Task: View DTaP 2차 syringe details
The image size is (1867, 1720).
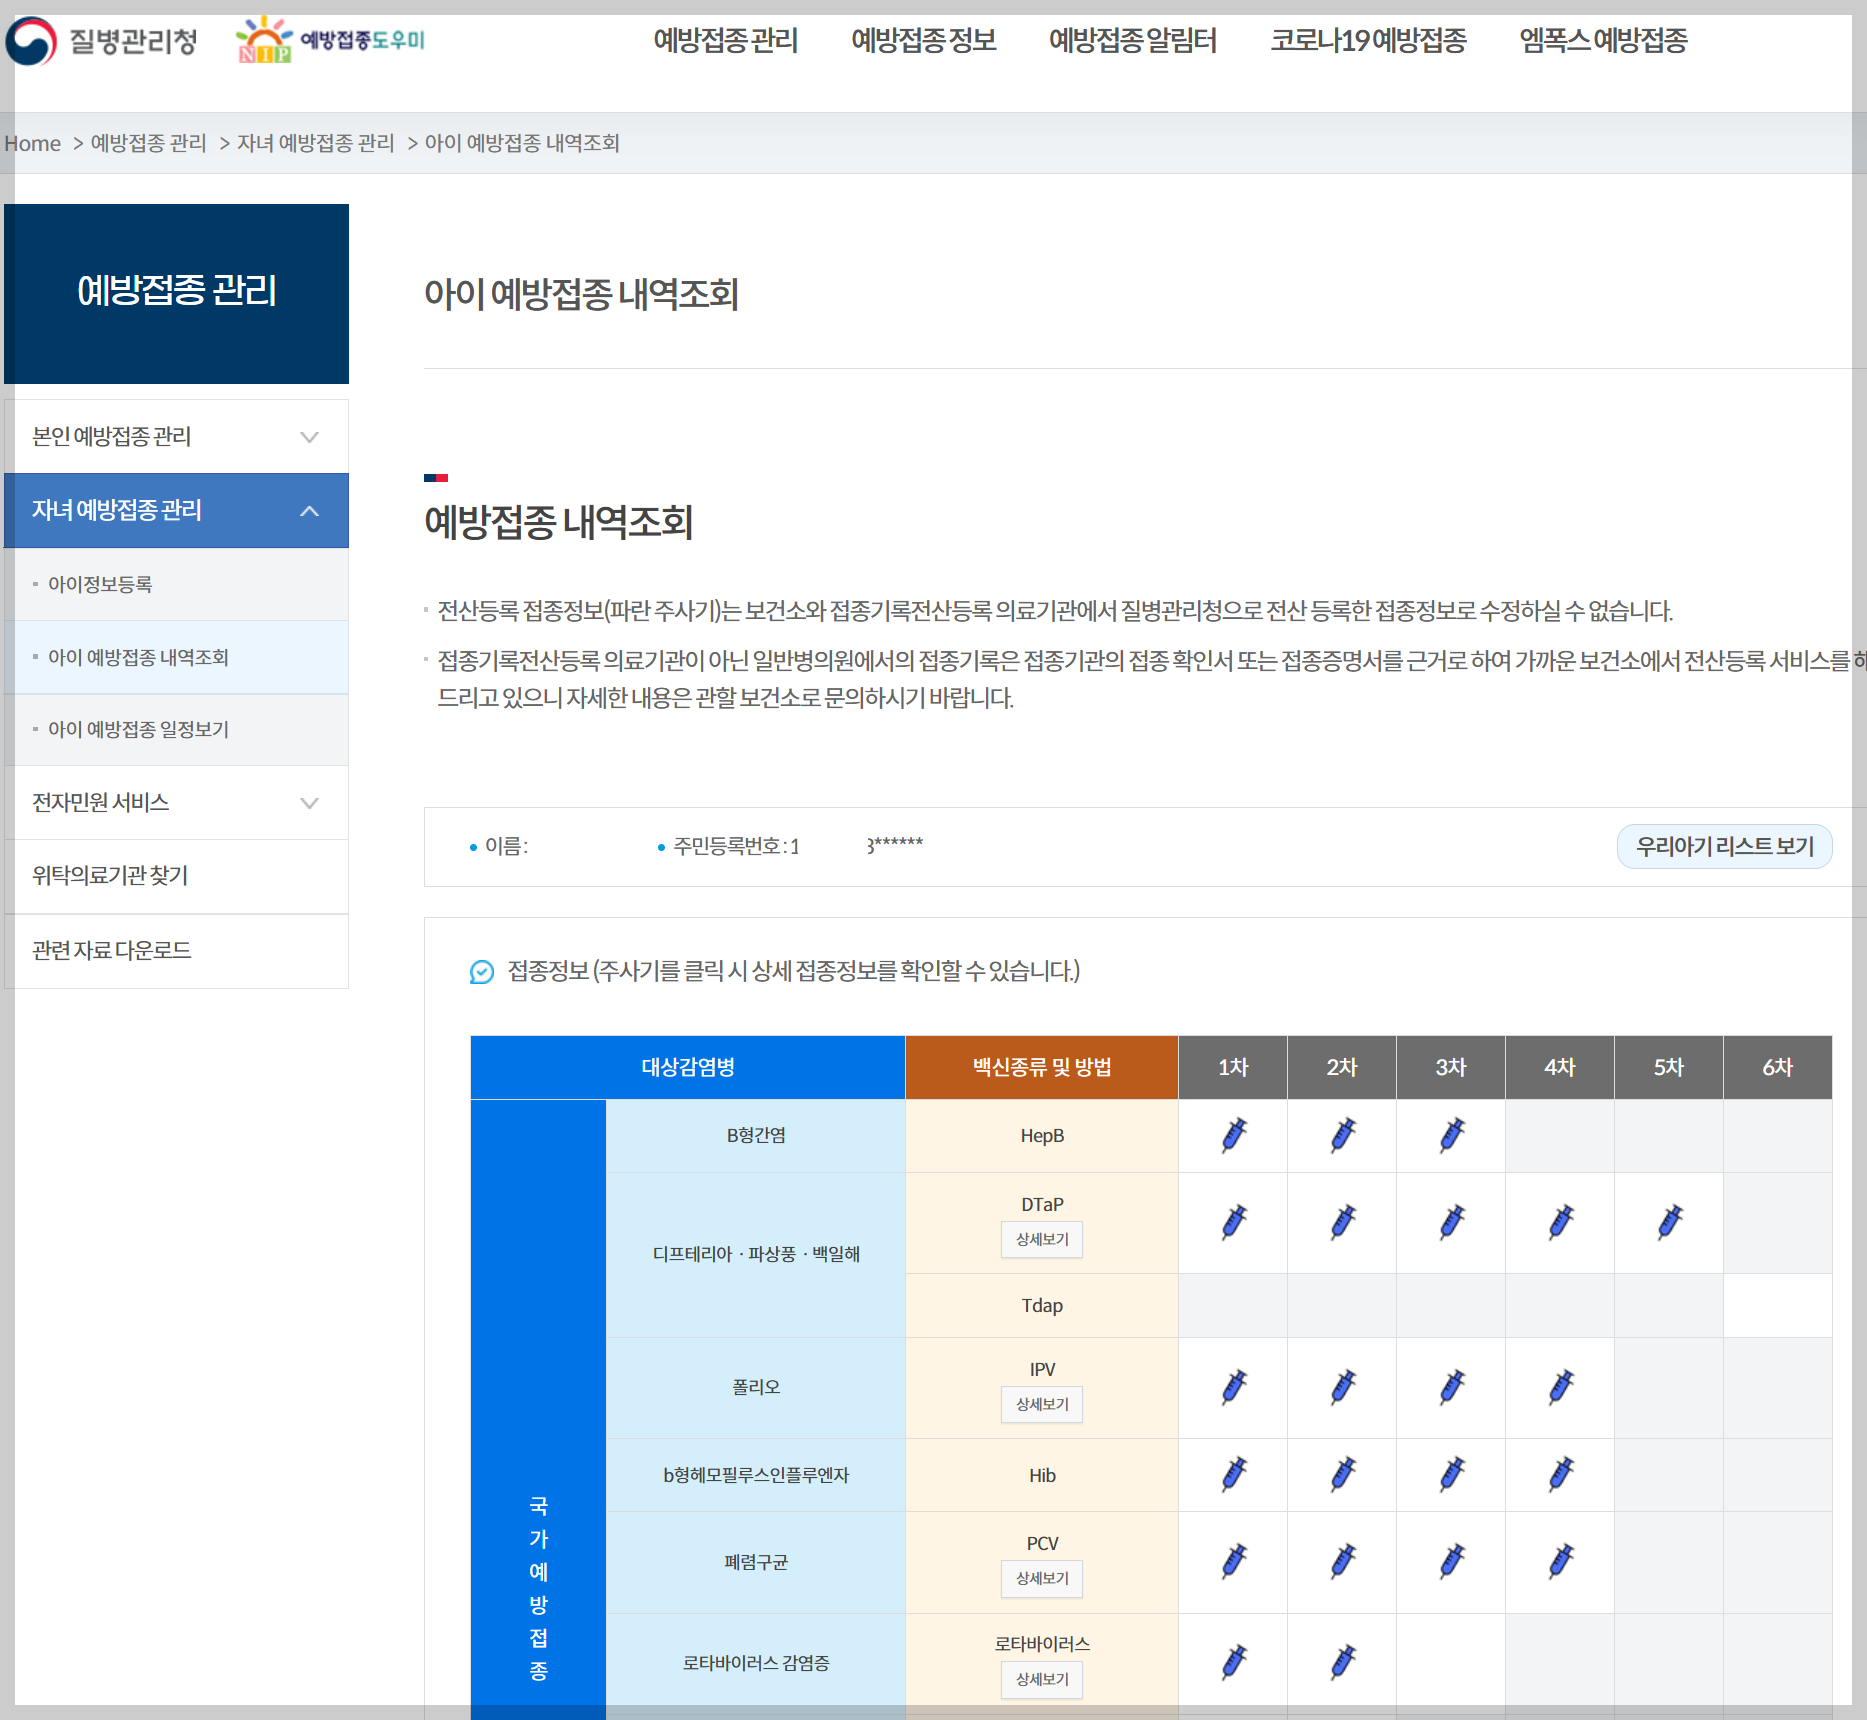Action: tap(1343, 1222)
